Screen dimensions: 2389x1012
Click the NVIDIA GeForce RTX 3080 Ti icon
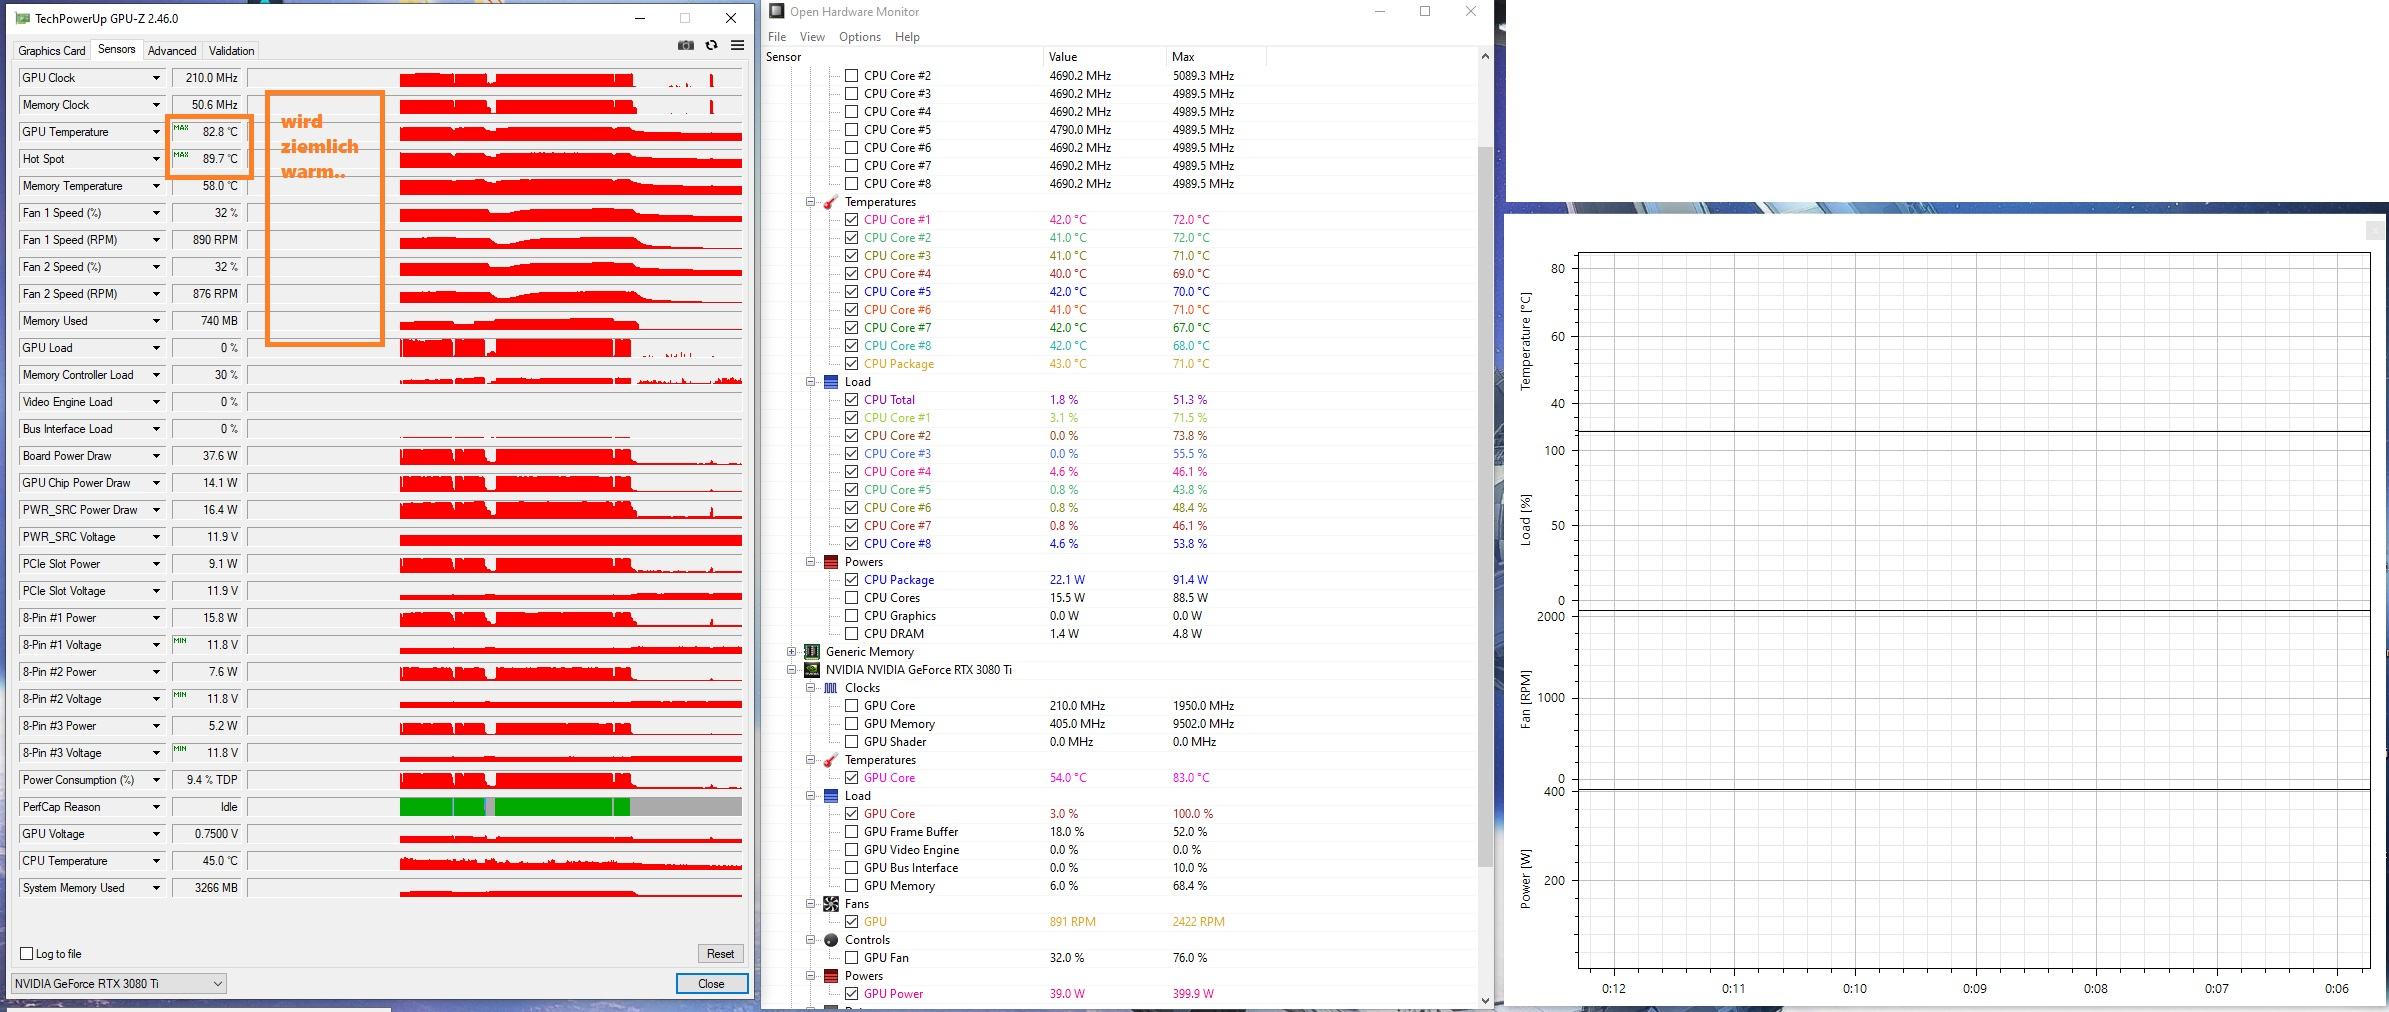pos(811,670)
